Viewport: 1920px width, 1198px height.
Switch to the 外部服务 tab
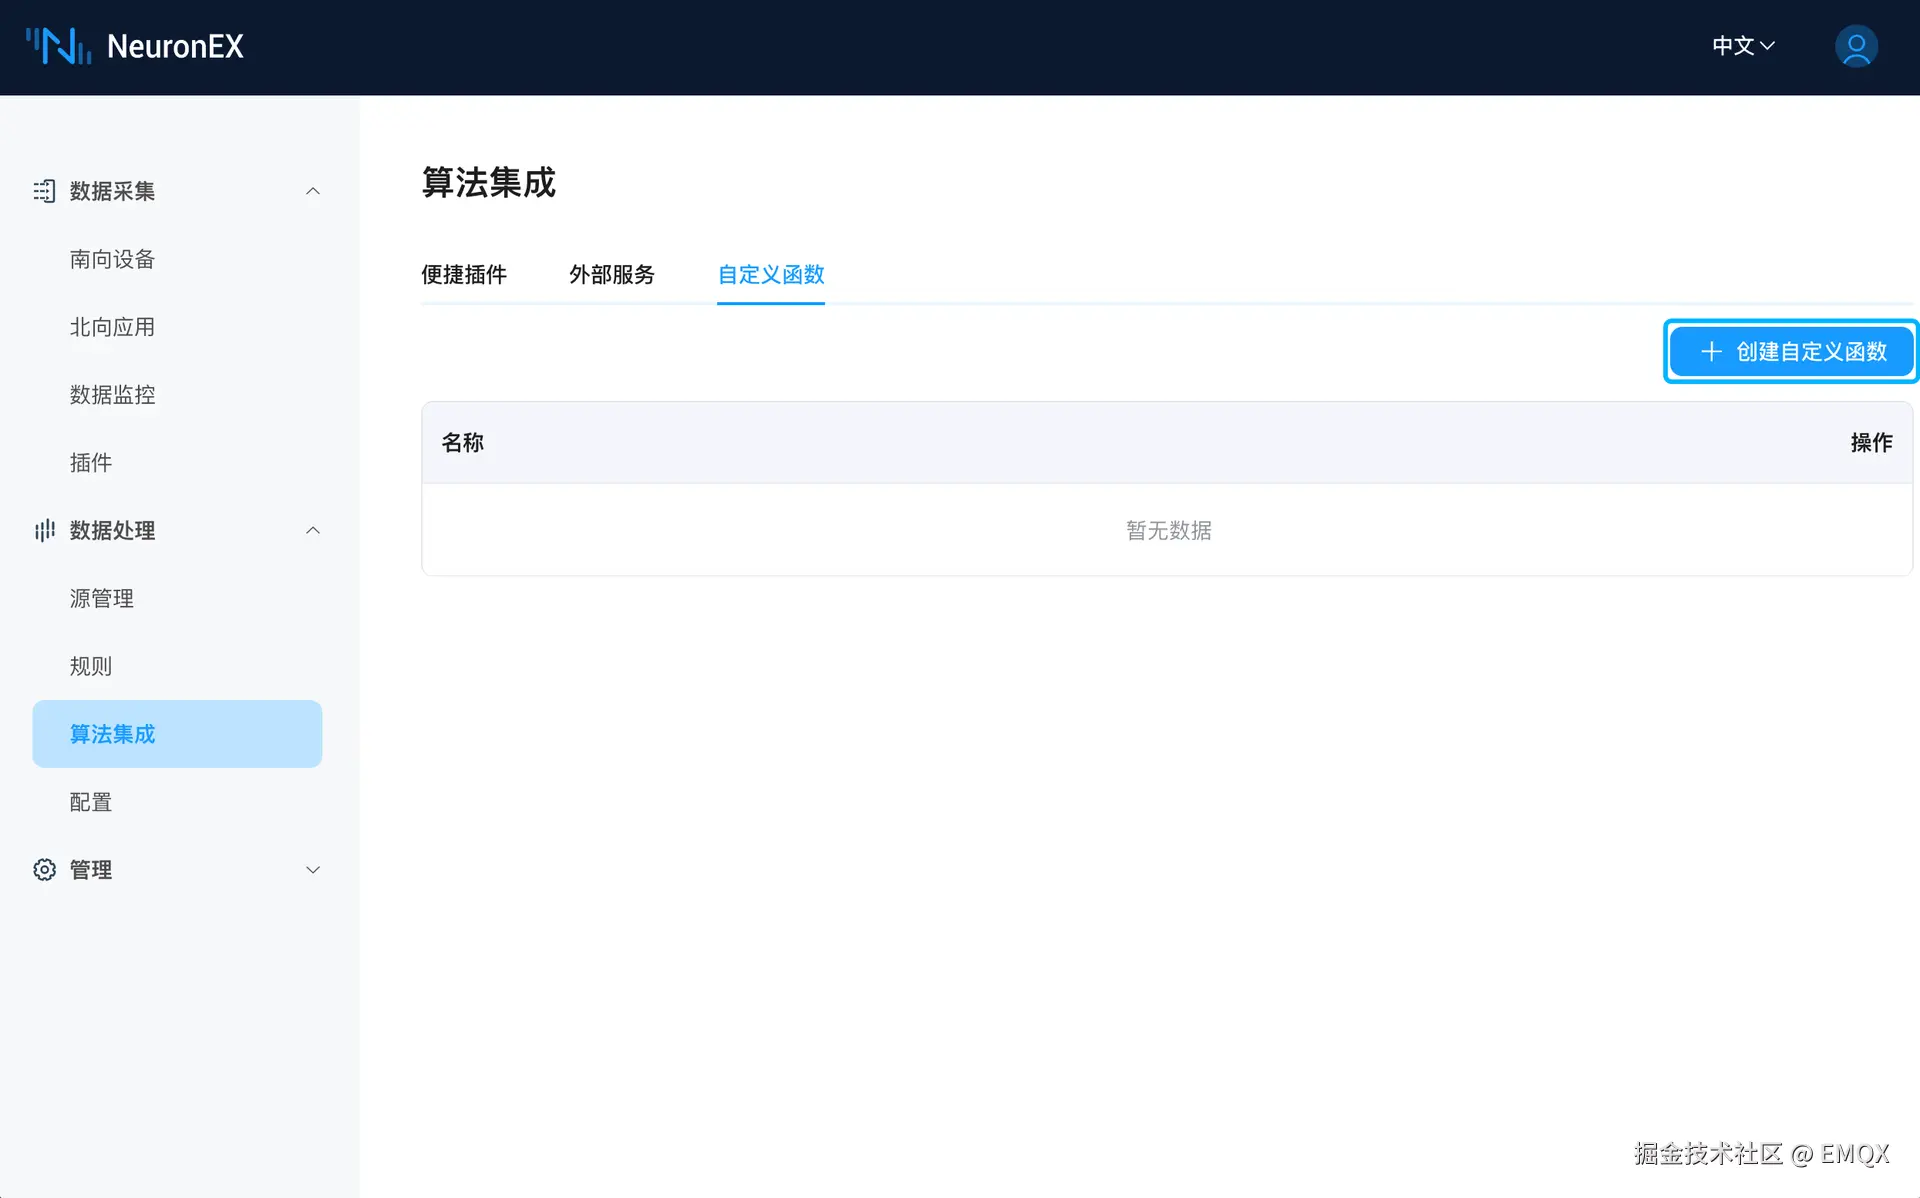[612, 274]
